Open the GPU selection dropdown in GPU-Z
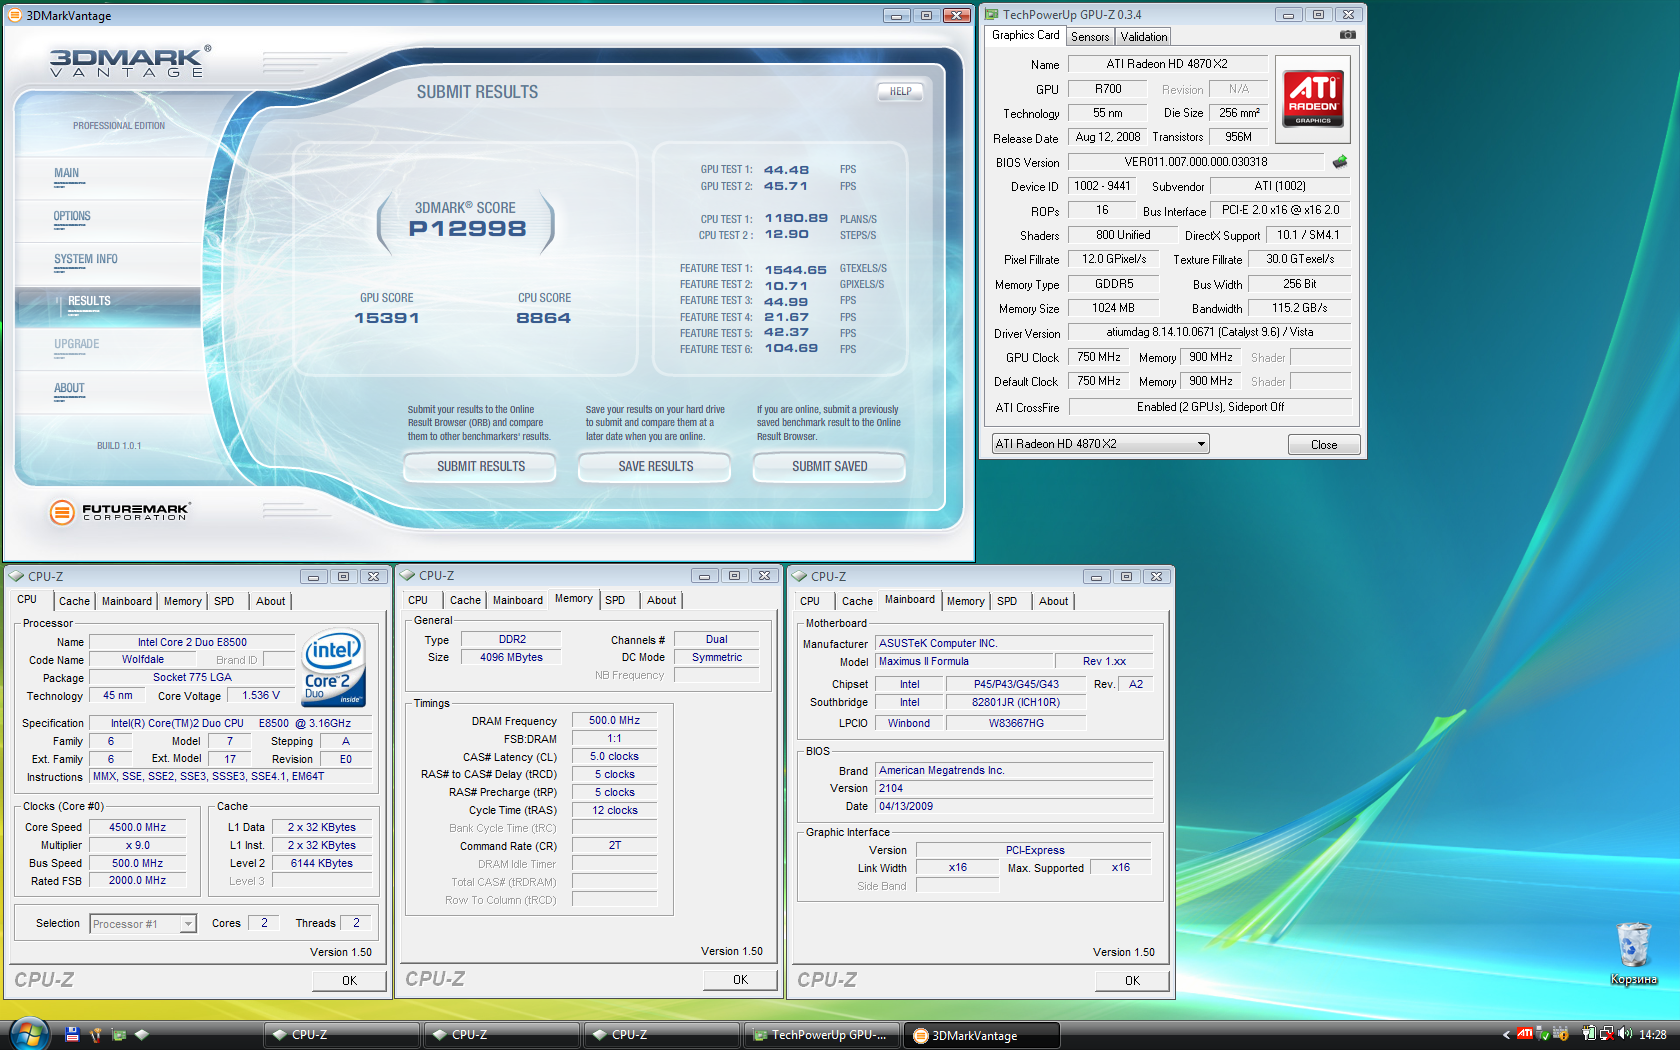Viewport: 1680px width, 1050px height. pos(1100,444)
